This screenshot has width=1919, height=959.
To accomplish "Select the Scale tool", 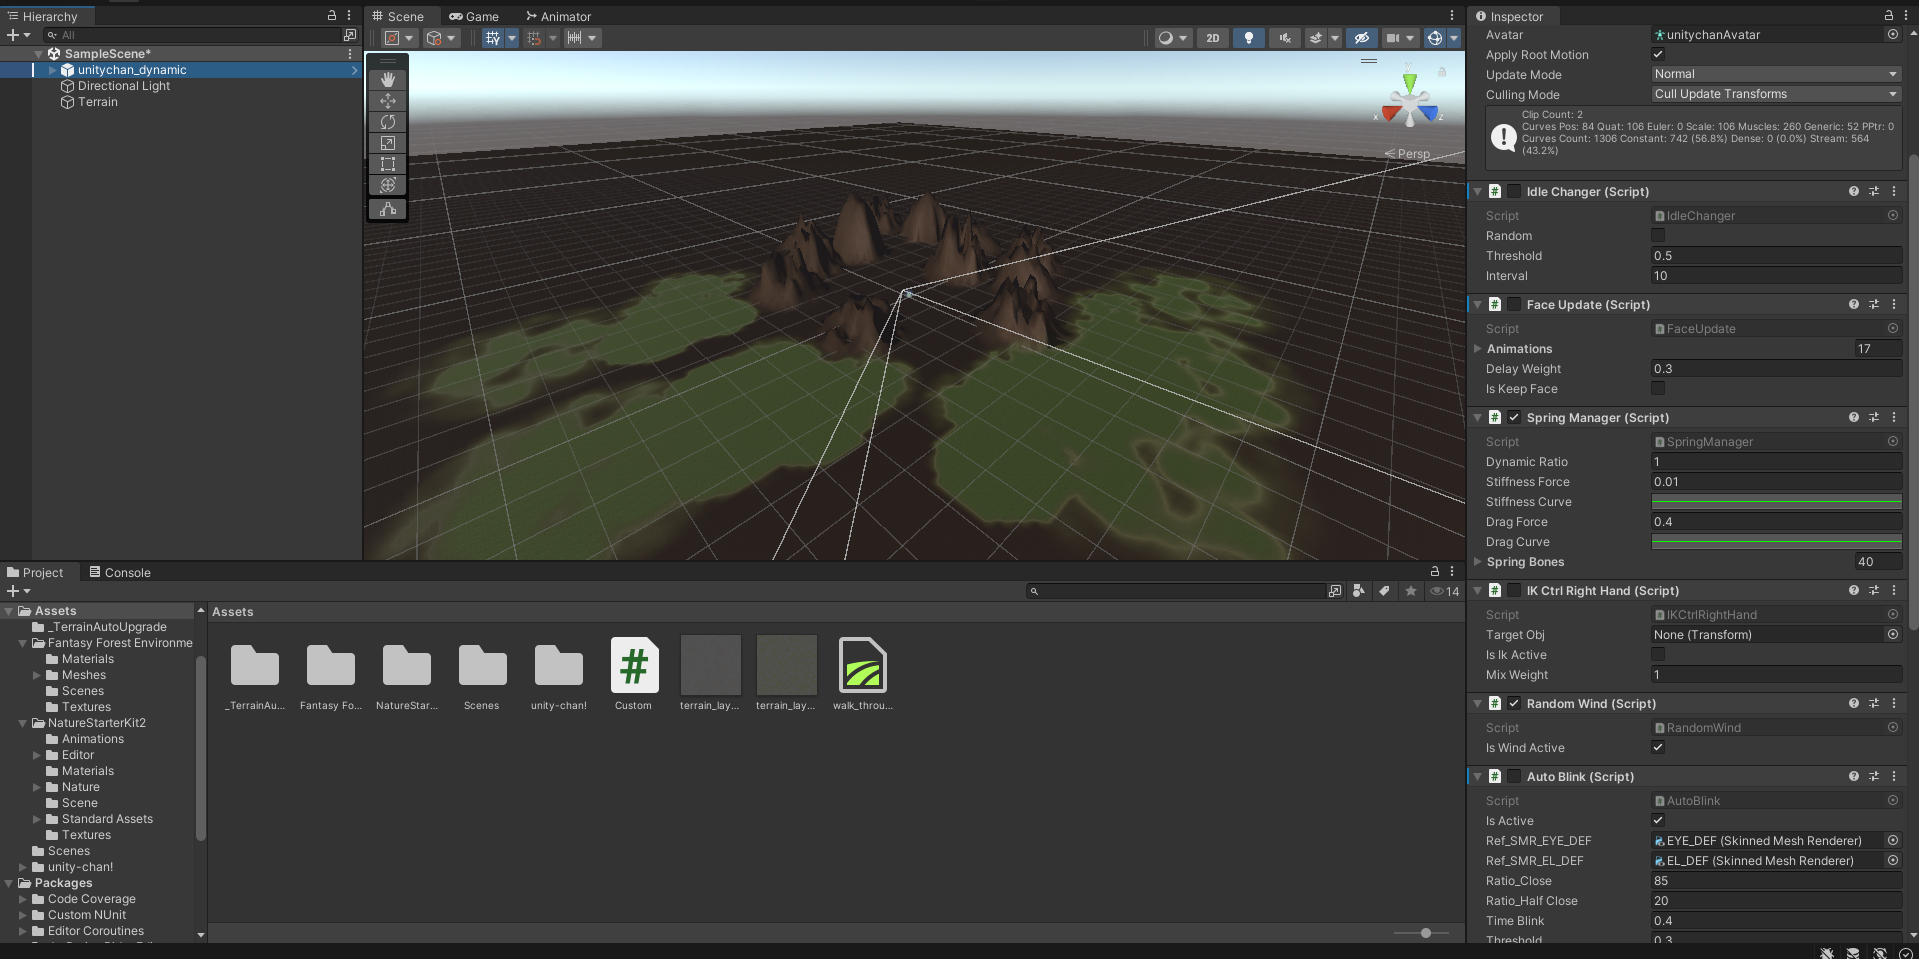I will click(388, 143).
